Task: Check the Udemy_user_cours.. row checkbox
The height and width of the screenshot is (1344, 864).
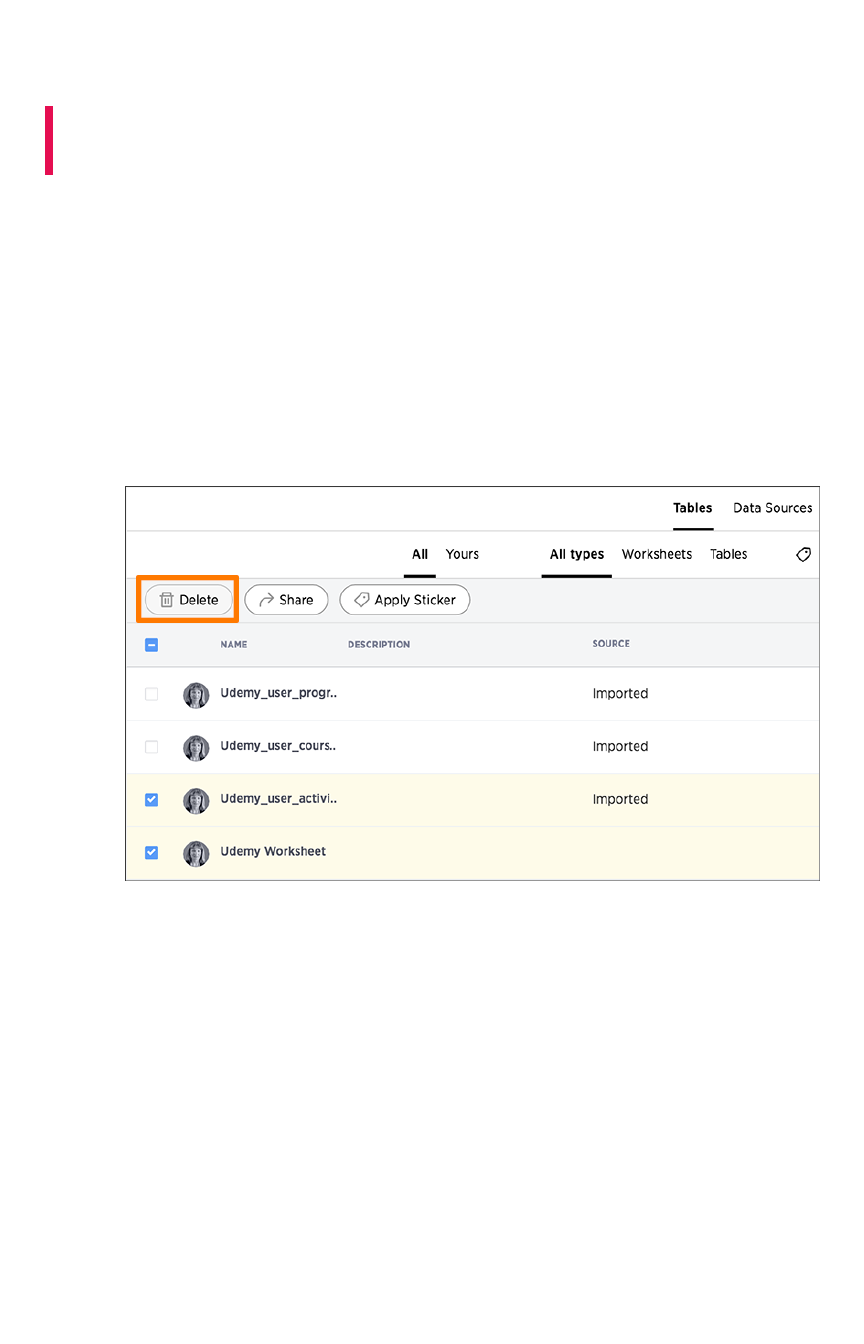Action: 152,747
